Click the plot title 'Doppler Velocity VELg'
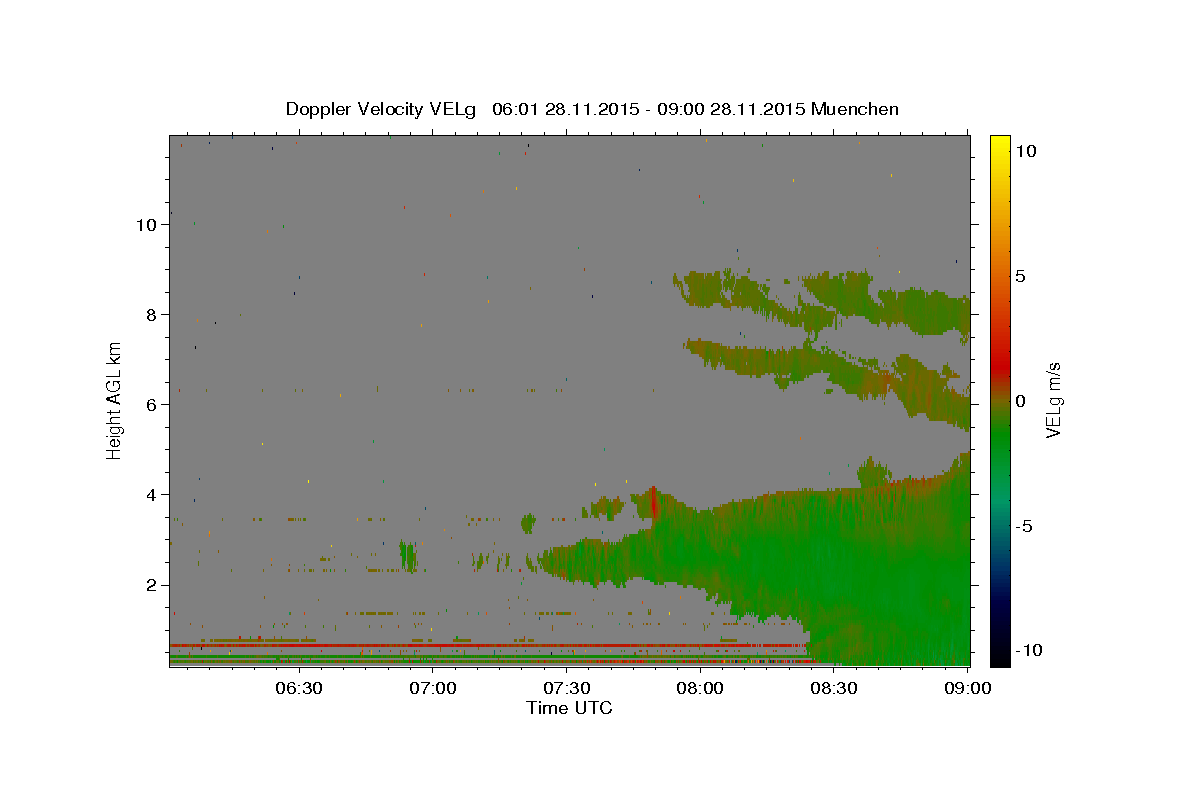 pos(381,109)
